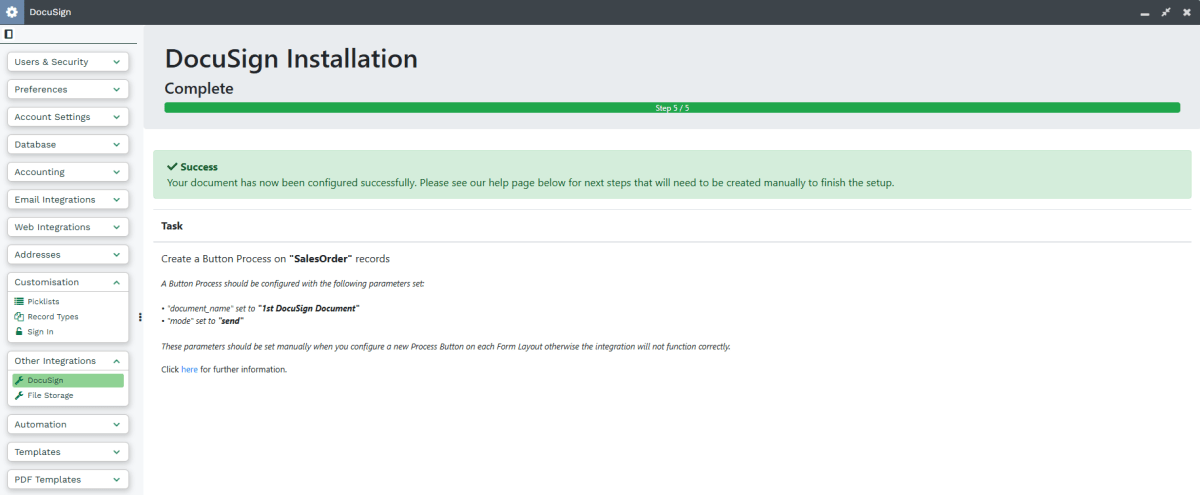Click the DocuSign wrench icon
Viewport: 1200px width, 495px height.
tap(19, 380)
